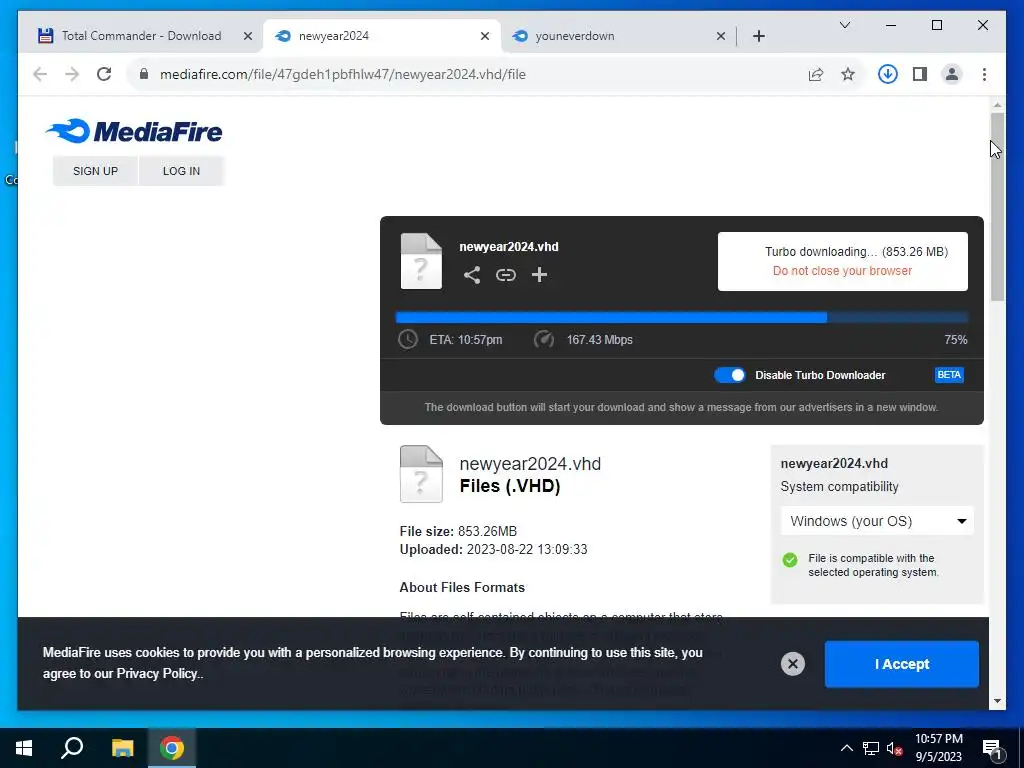
Task: Toggle the Disable Turbo Downloader switch
Action: pyautogui.click(x=729, y=375)
